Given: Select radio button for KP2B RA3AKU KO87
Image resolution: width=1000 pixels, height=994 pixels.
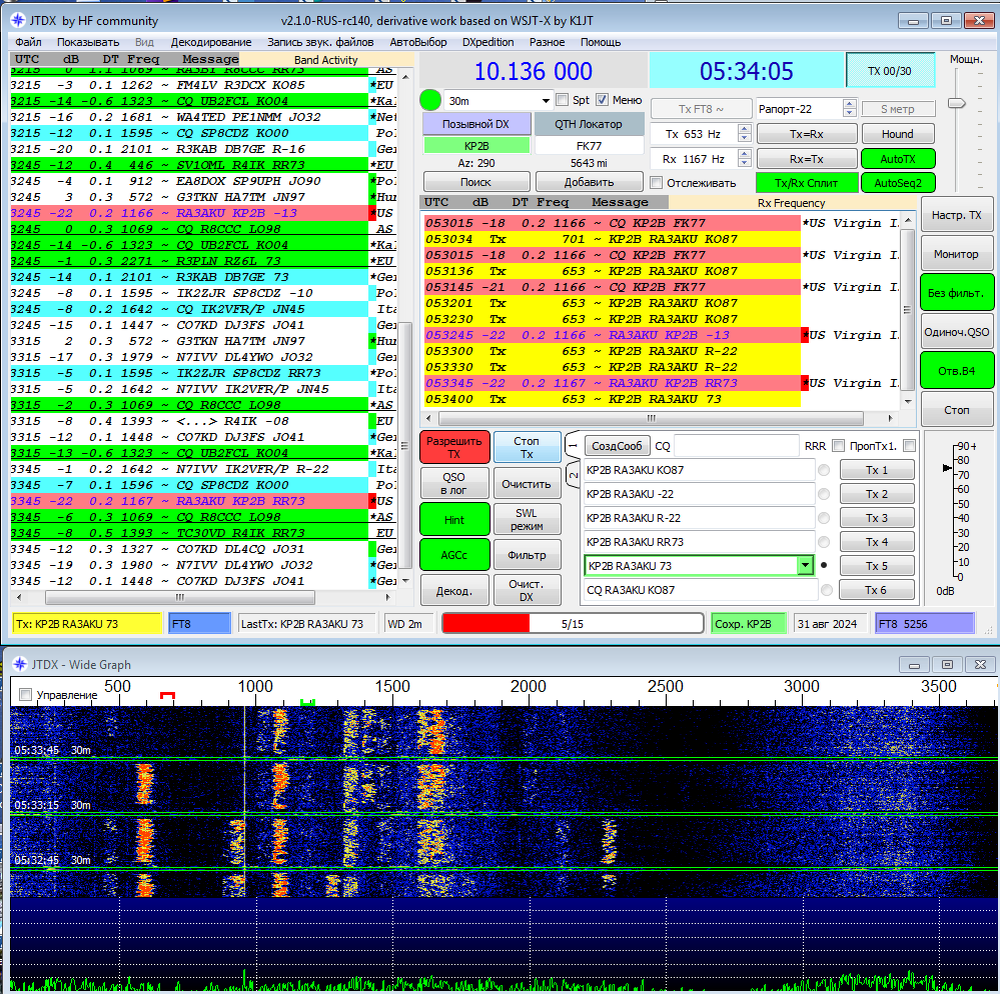Looking at the screenshot, I should [x=824, y=470].
